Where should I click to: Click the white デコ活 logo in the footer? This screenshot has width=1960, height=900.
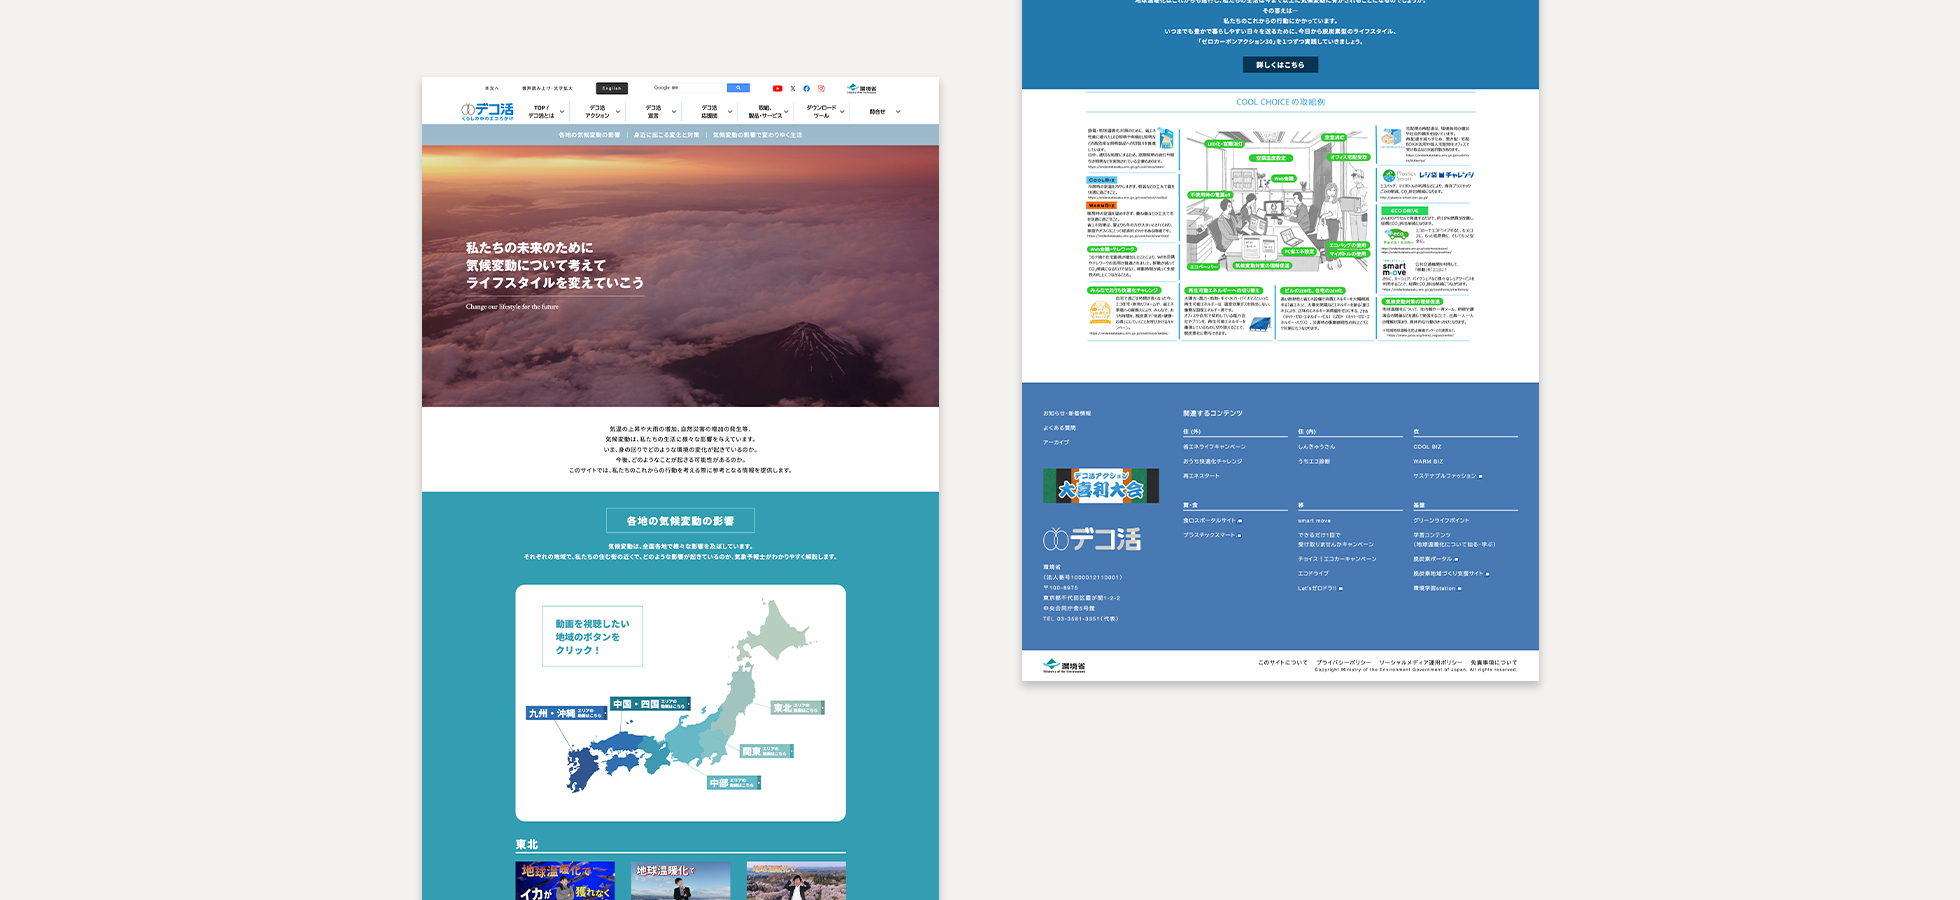(1092, 540)
